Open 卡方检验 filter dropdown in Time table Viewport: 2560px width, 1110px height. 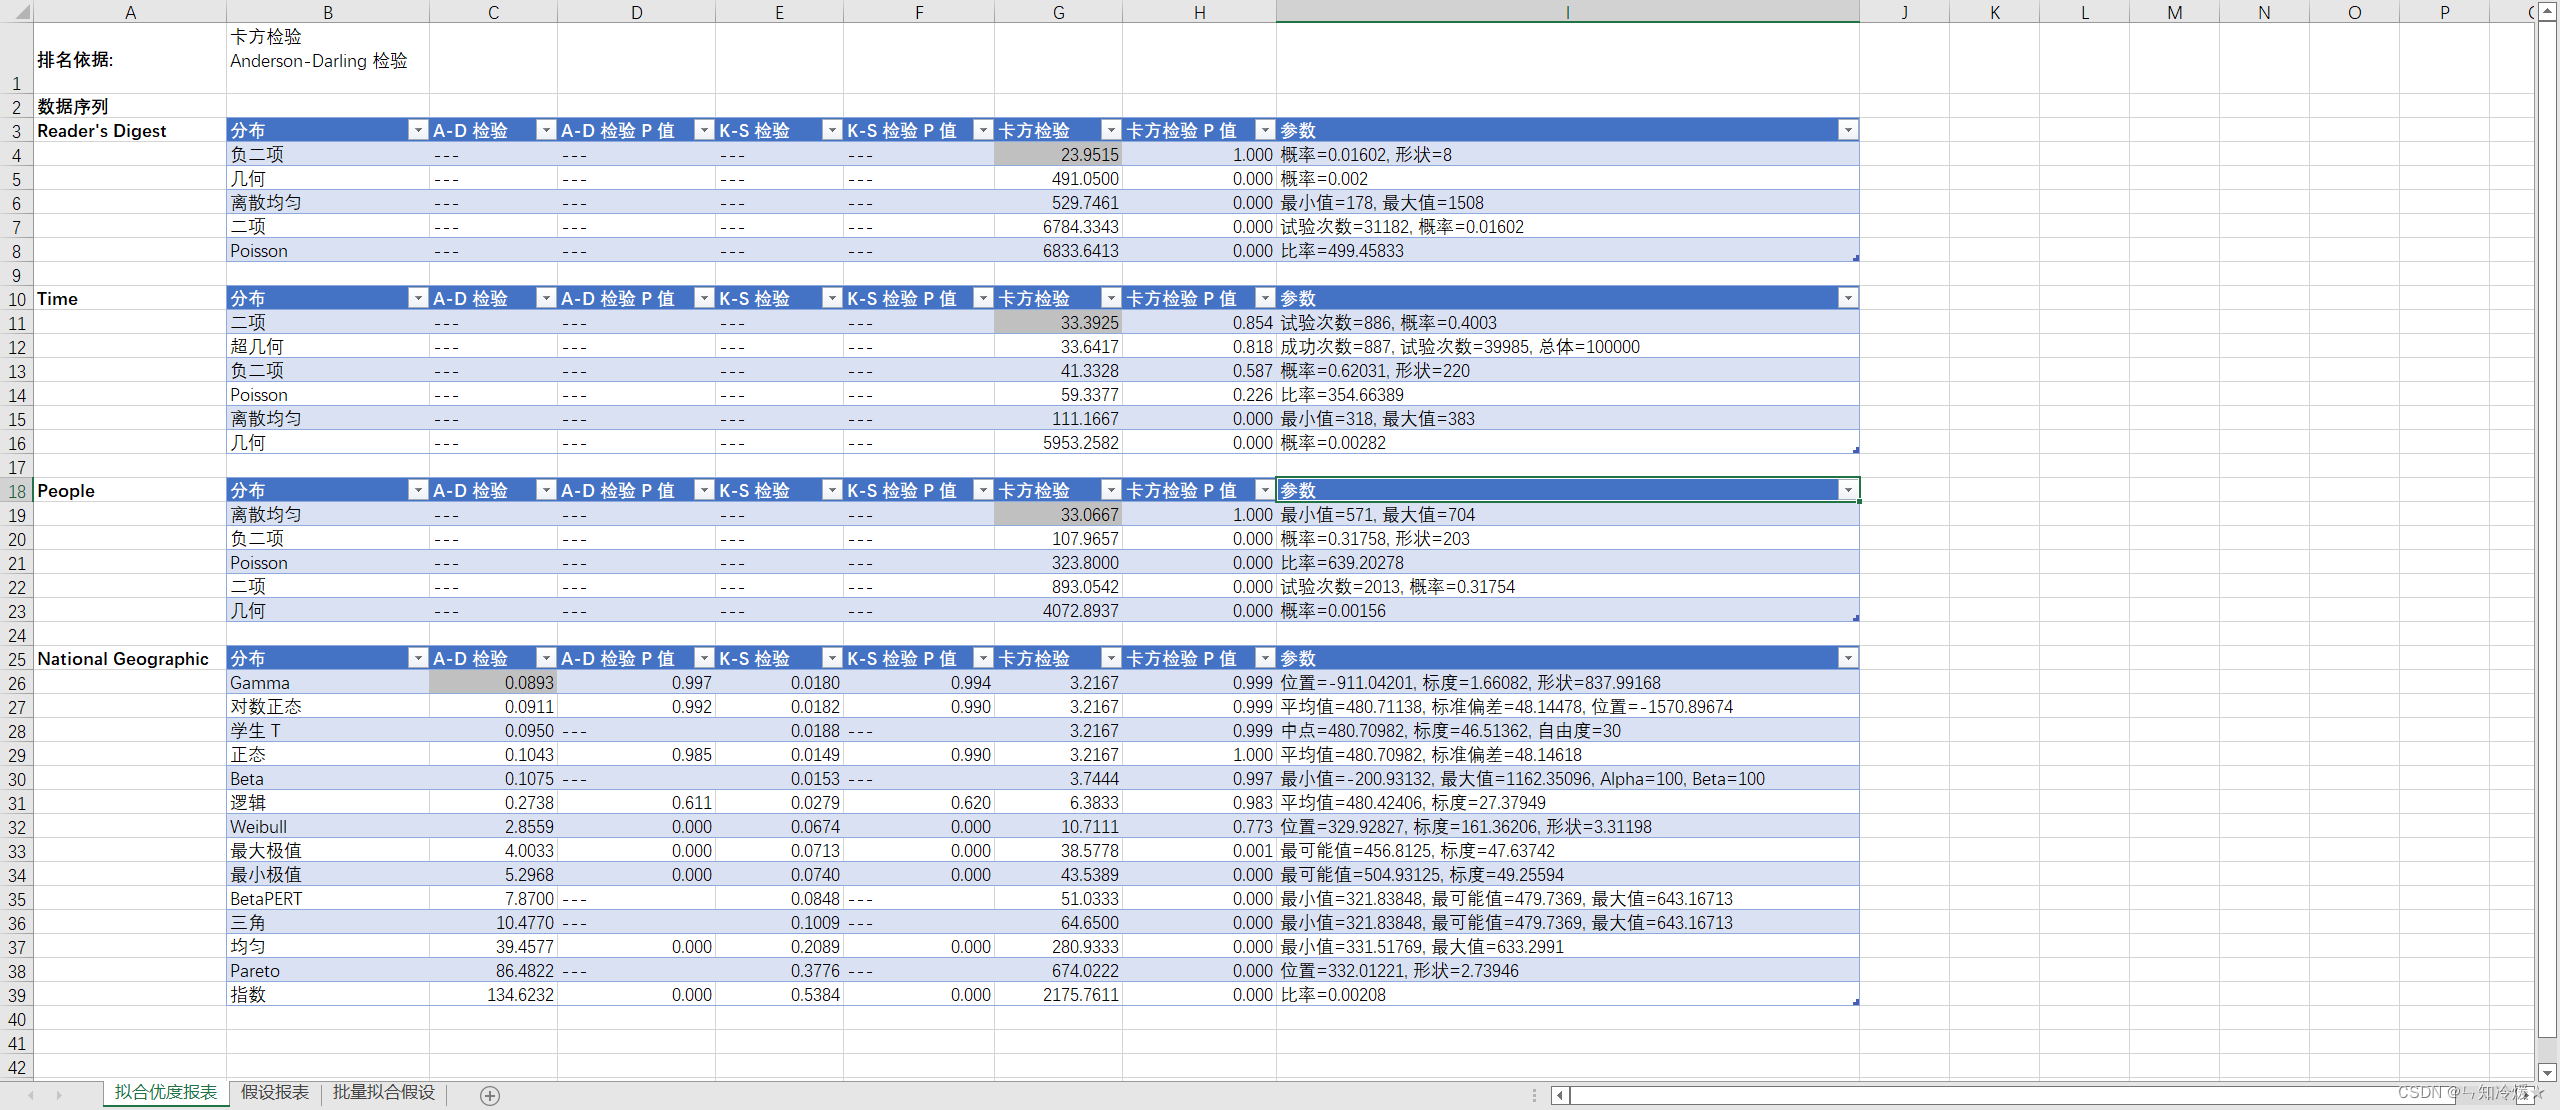(1110, 298)
